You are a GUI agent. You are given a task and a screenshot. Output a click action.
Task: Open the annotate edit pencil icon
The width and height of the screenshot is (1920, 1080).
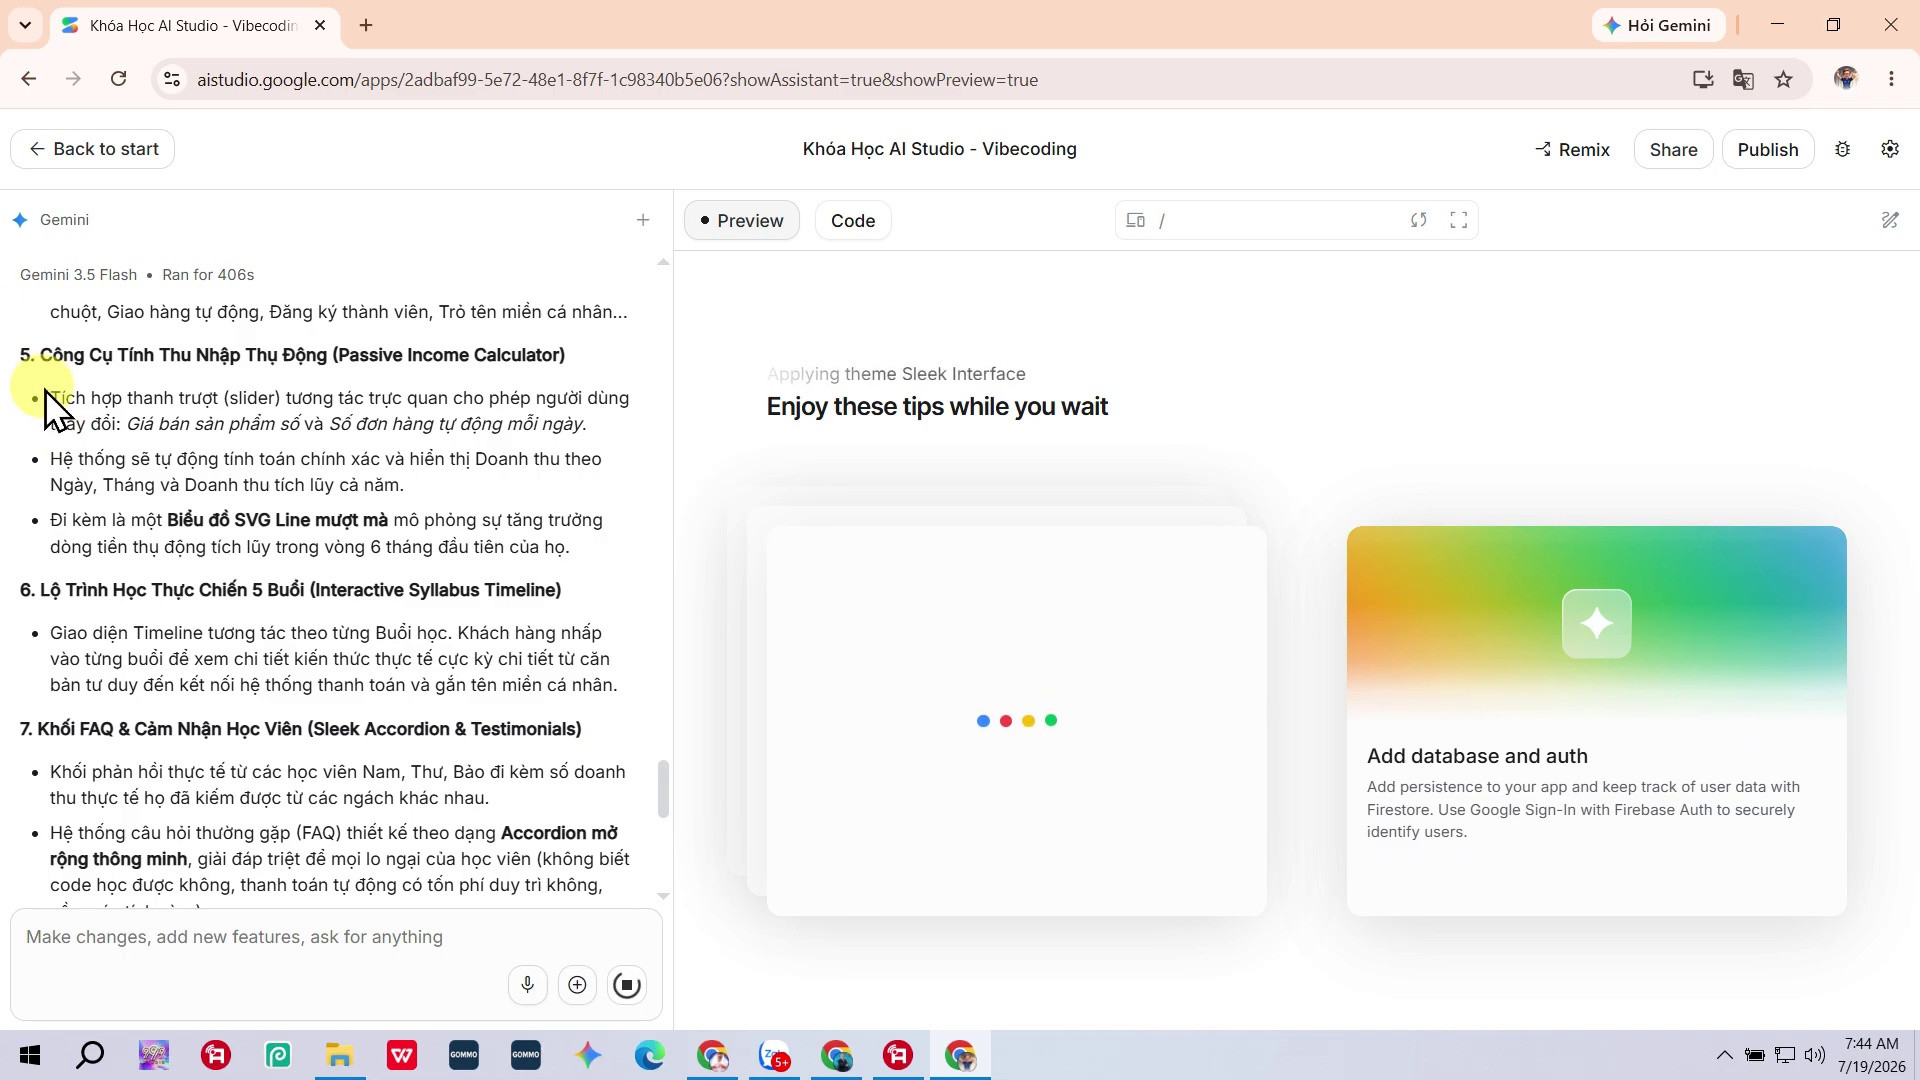tap(1890, 220)
